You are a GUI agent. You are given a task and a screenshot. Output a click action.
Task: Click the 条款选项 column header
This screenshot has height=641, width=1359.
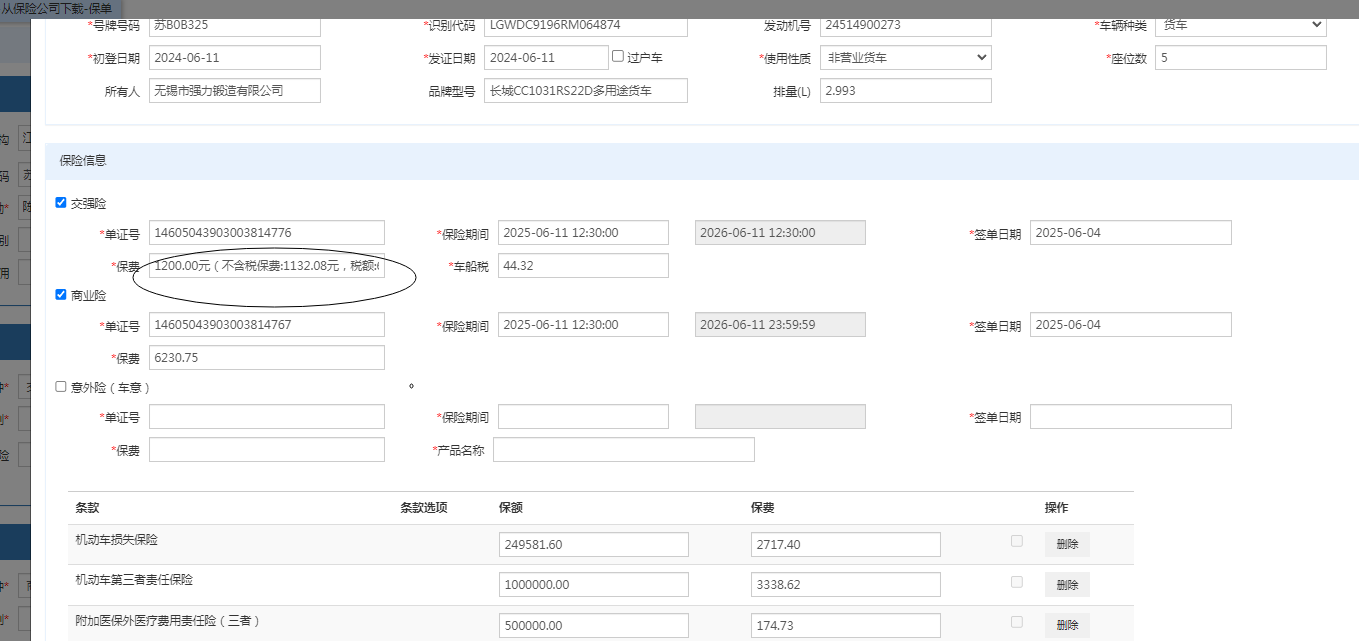point(424,508)
